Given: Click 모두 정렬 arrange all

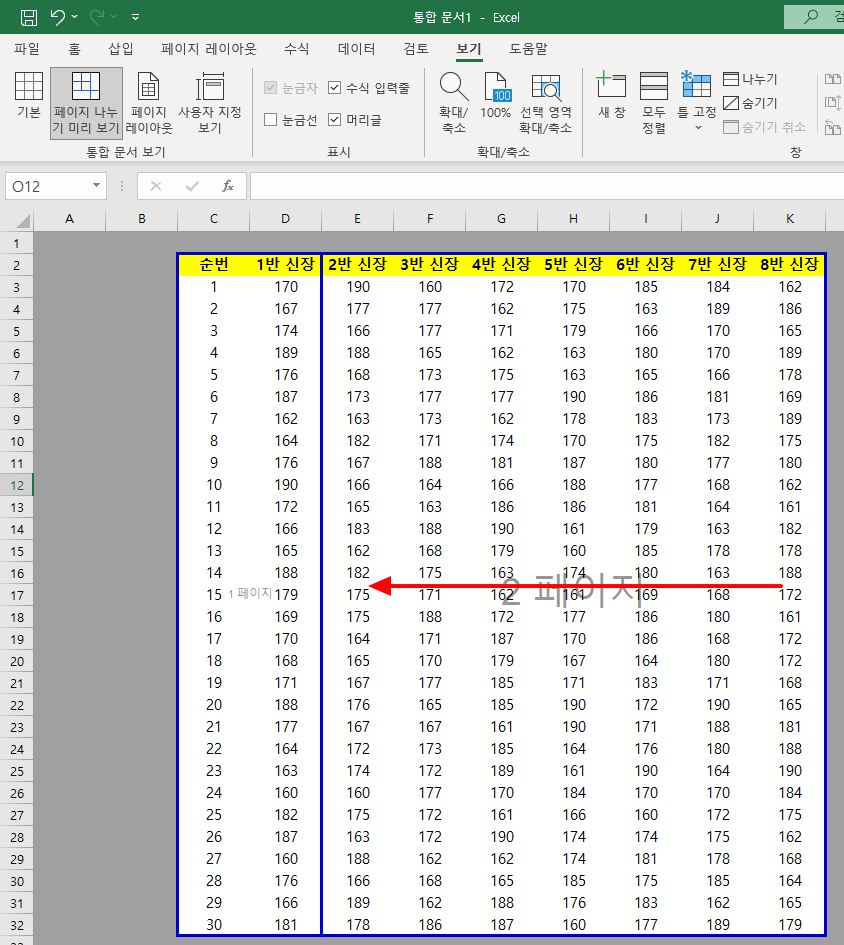Looking at the screenshot, I should pyautogui.click(x=653, y=103).
